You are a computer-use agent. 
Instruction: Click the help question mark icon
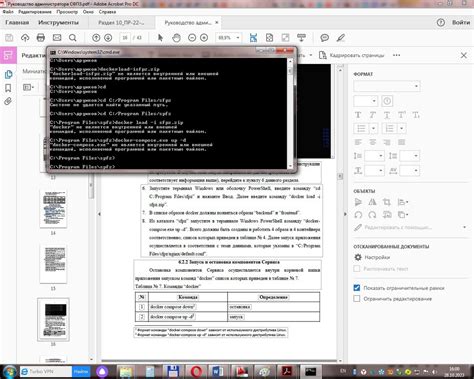coord(441,22)
